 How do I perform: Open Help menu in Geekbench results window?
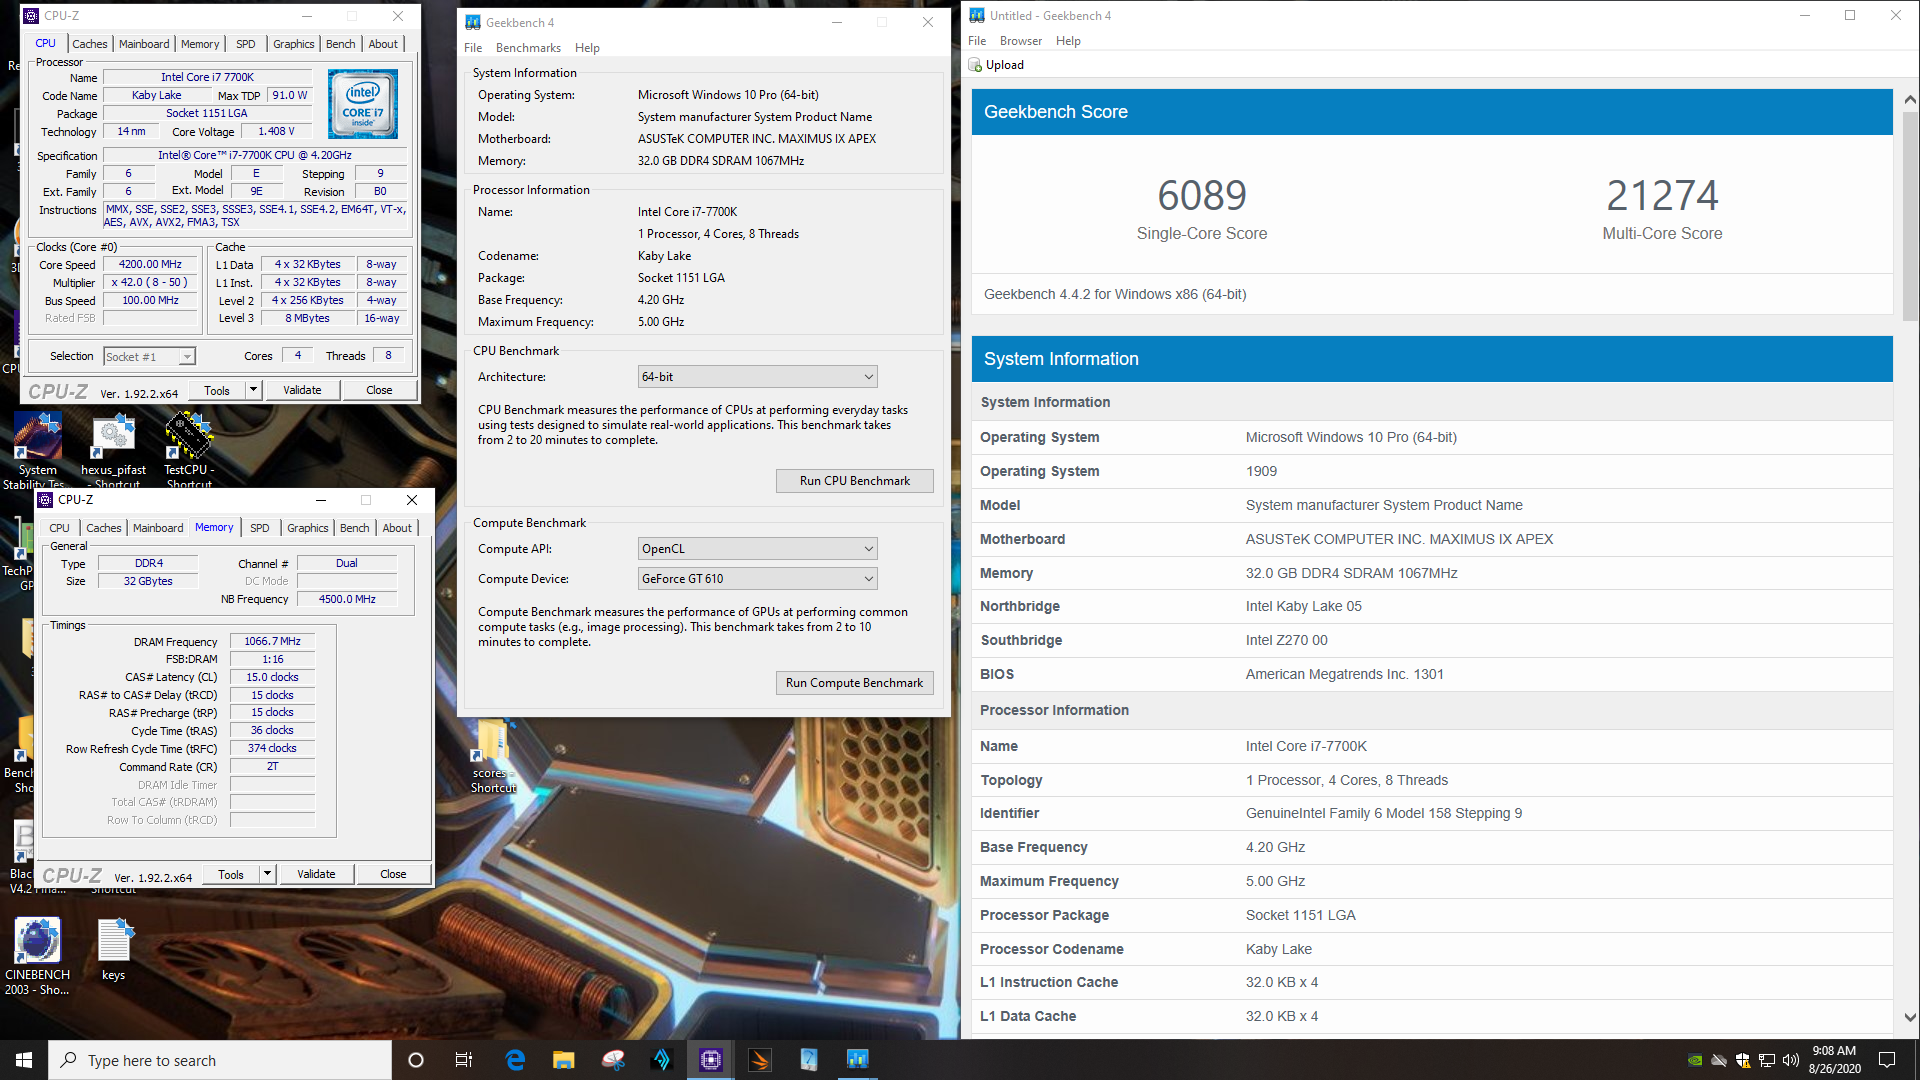[x=1068, y=41]
